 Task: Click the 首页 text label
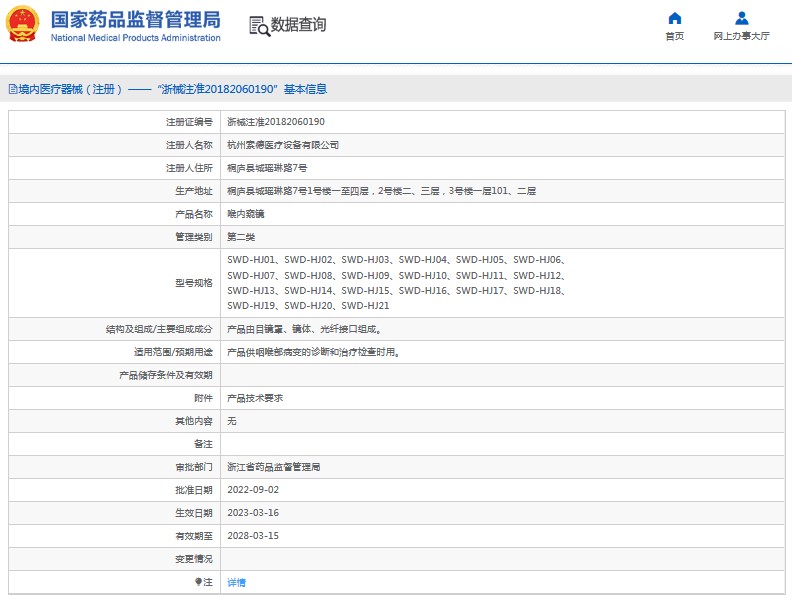(x=674, y=36)
